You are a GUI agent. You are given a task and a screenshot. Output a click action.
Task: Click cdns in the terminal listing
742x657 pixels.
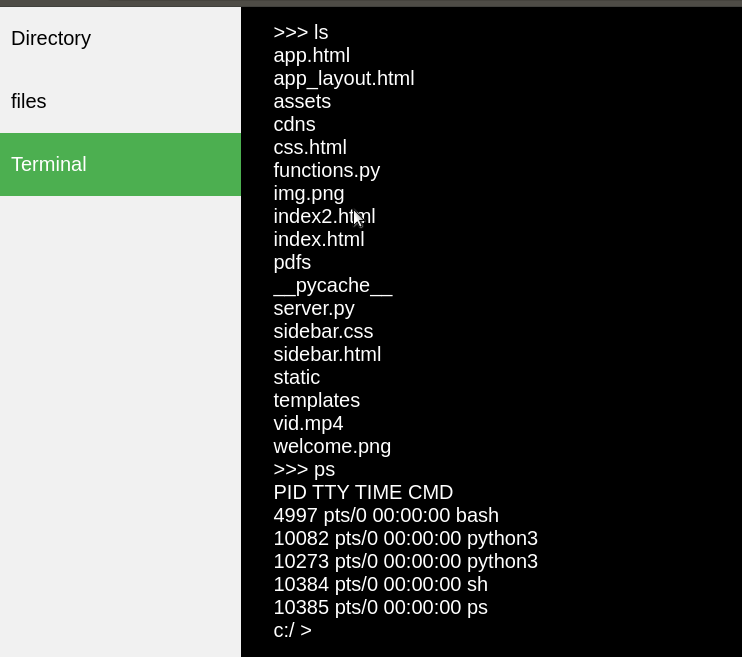[x=294, y=124]
